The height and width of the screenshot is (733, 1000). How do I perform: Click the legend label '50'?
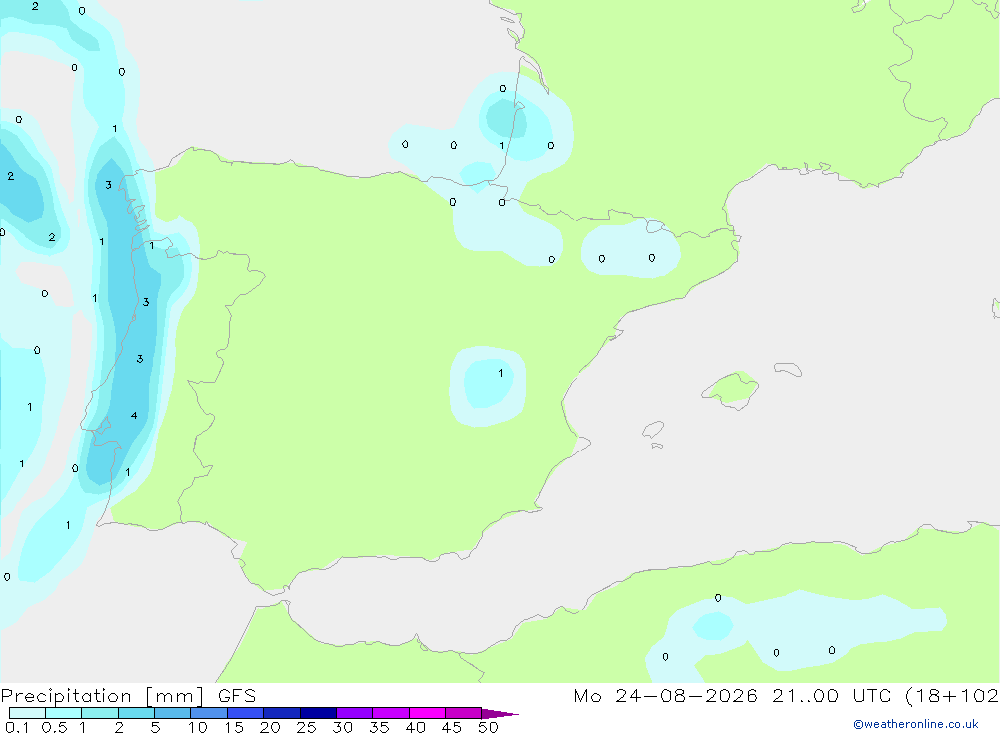pos(488,727)
